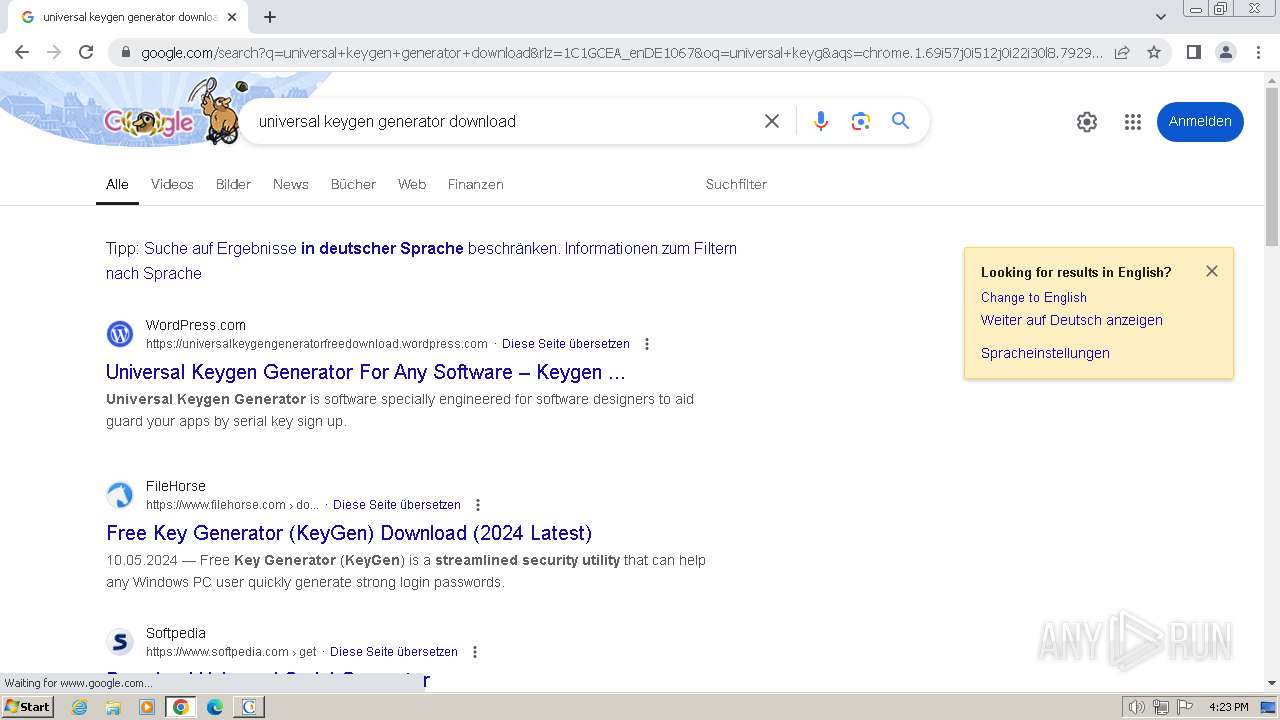The height and width of the screenshot is (720, 1280).
Task: Open the Windows Start menu
Action: click(28, 706)
